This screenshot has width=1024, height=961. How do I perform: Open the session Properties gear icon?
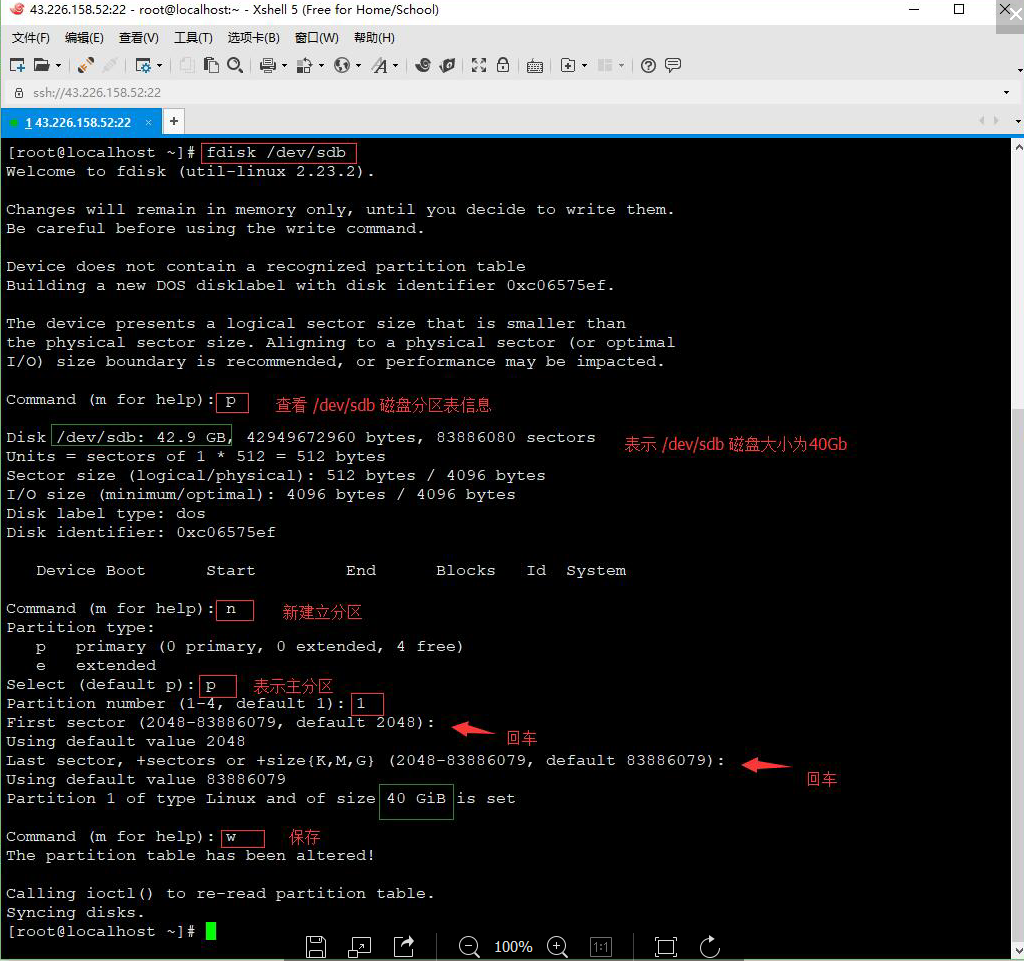click(x=143, y=65)
